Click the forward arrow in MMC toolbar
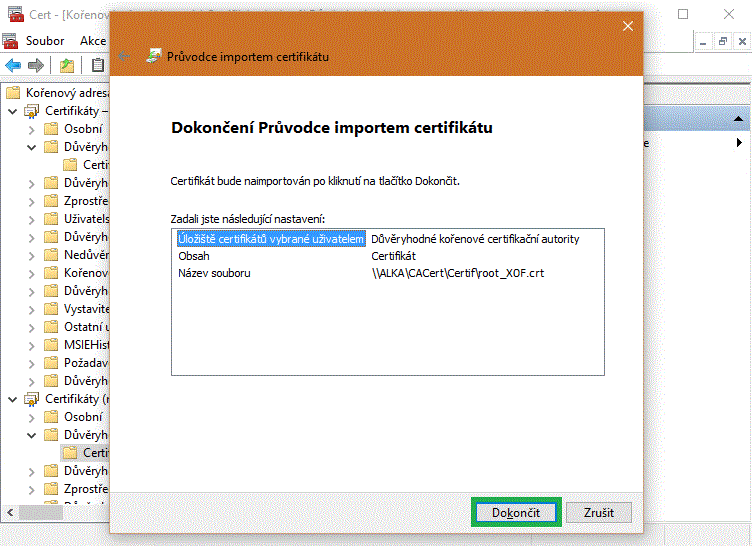Image resolution: width=752 pixels, height=546 pixels. tap(36, 65)
